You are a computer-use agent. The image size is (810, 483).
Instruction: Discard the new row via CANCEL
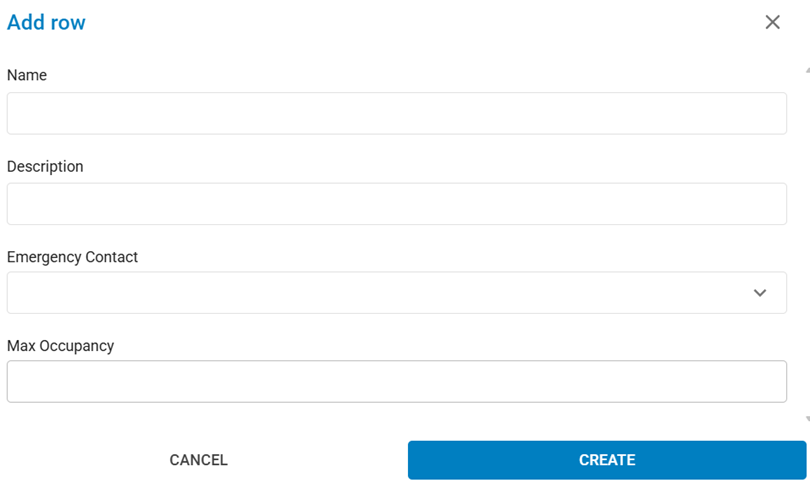tap(199, 460)
